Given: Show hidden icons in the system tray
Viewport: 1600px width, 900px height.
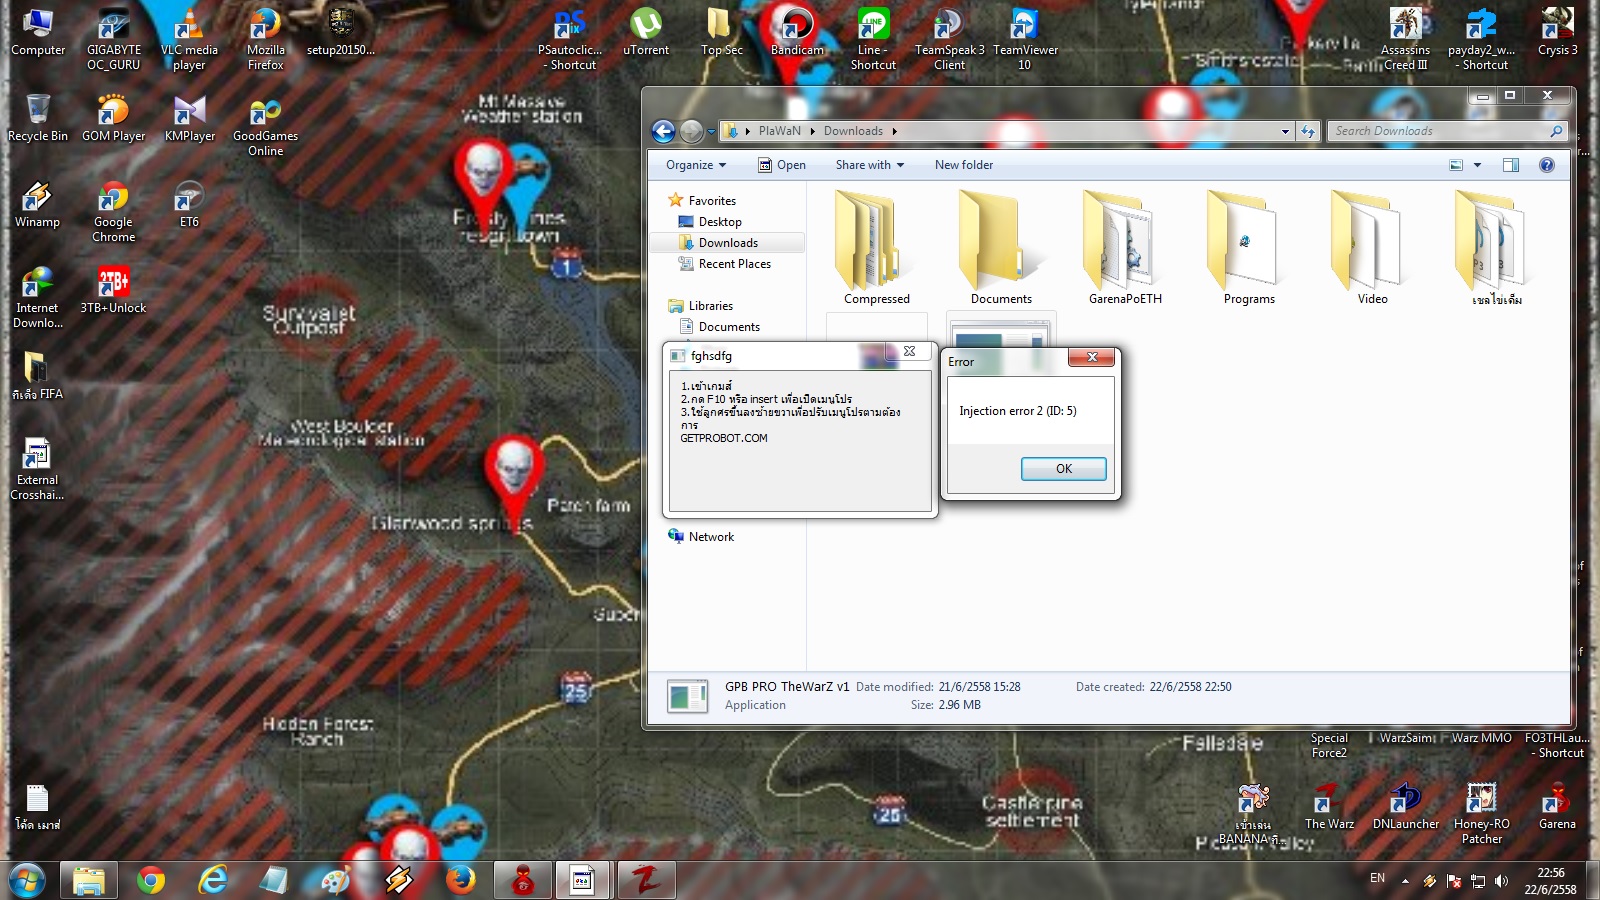Looking at the screenshot, I should click(1405, 881).
